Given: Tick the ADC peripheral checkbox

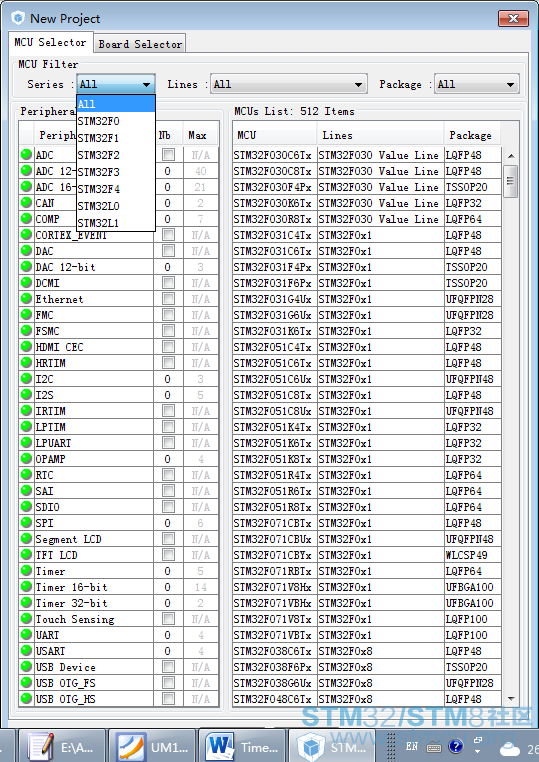Looking at the screenshot, I should (168, 155).
